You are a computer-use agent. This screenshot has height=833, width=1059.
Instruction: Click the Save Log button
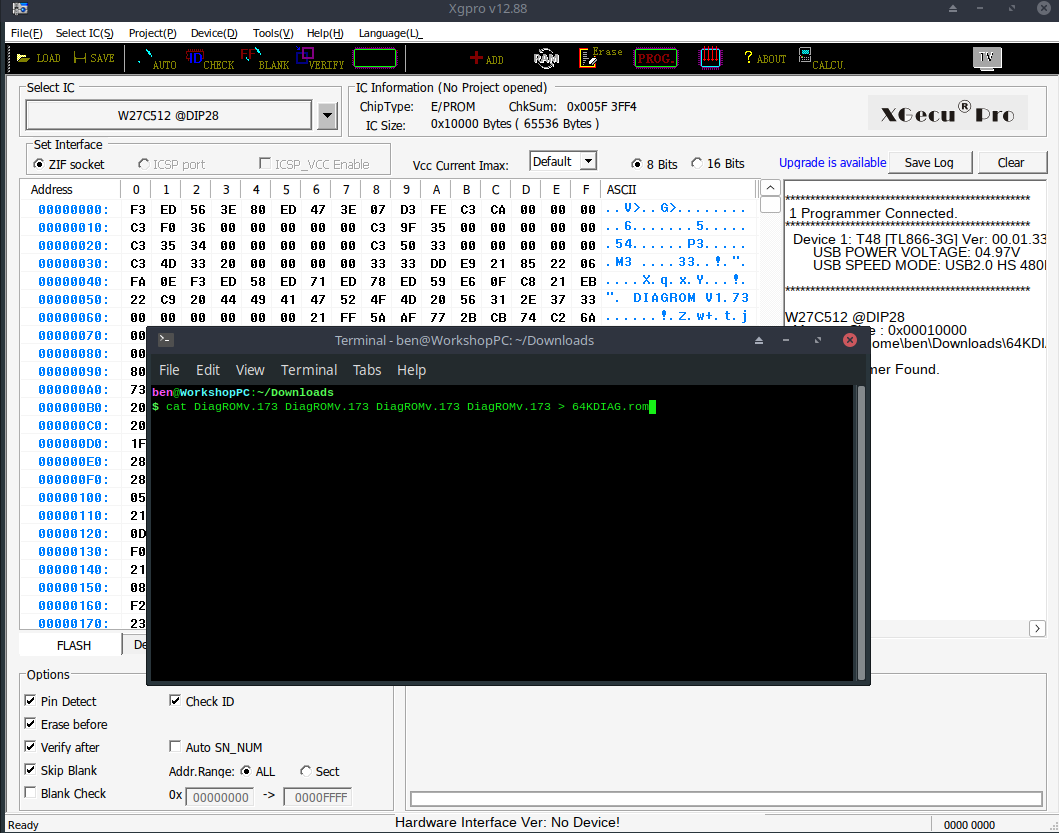pyautogui.click(x=929, y=163)
